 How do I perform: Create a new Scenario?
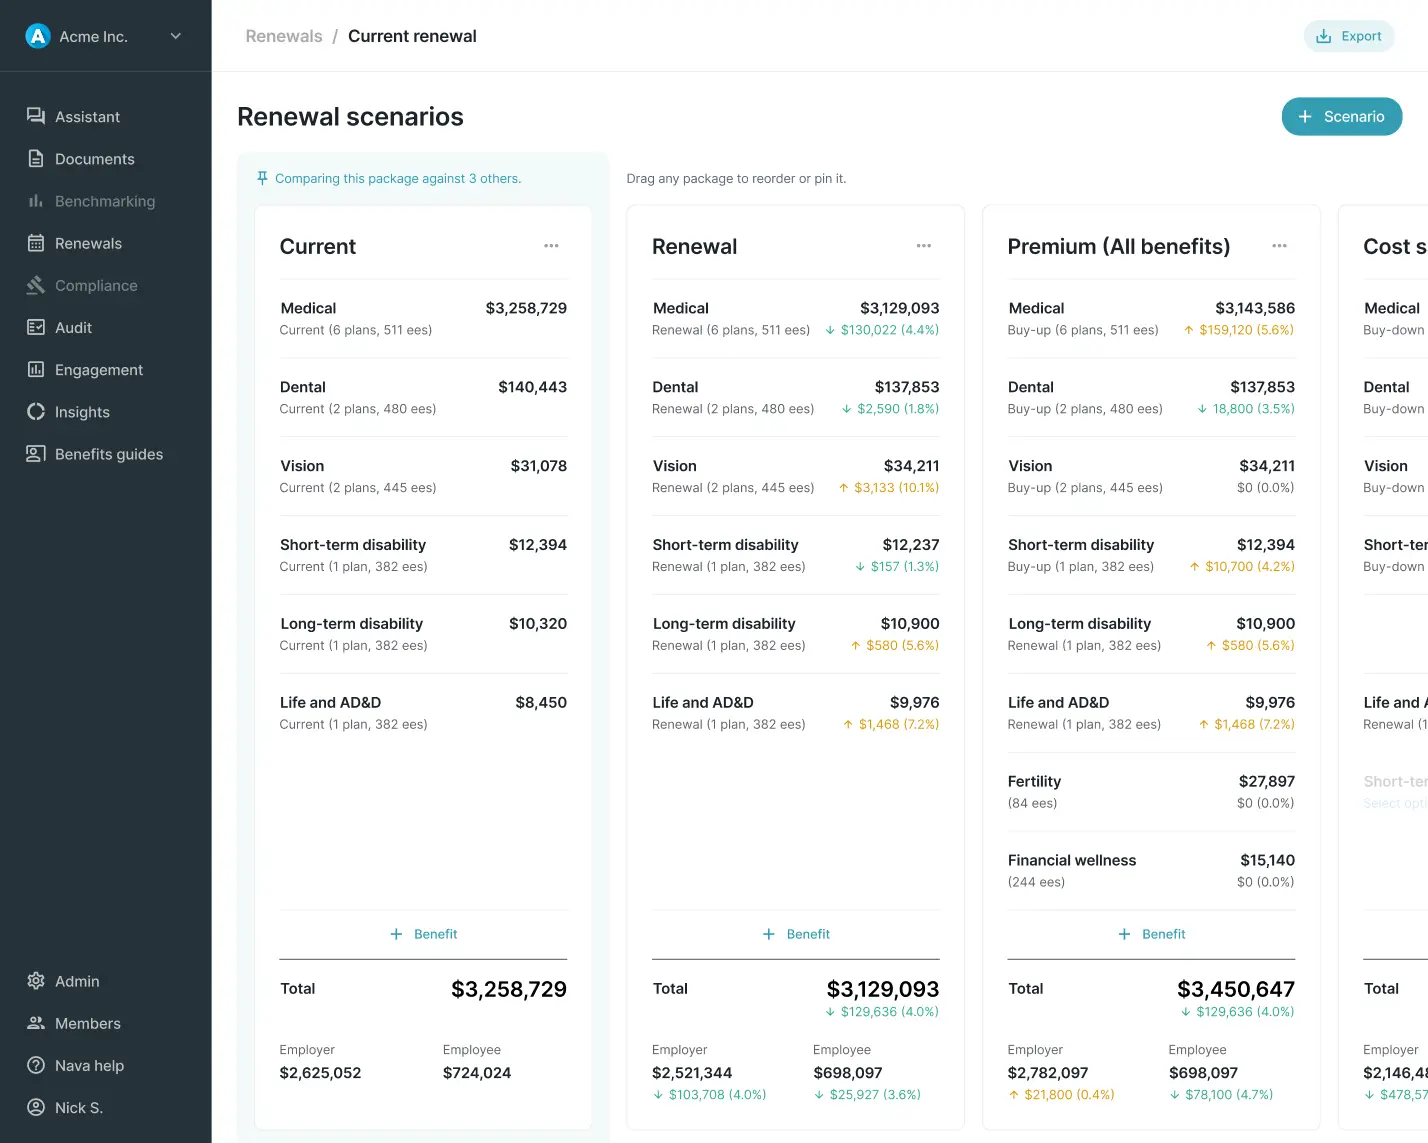[x=1341, y=116]
